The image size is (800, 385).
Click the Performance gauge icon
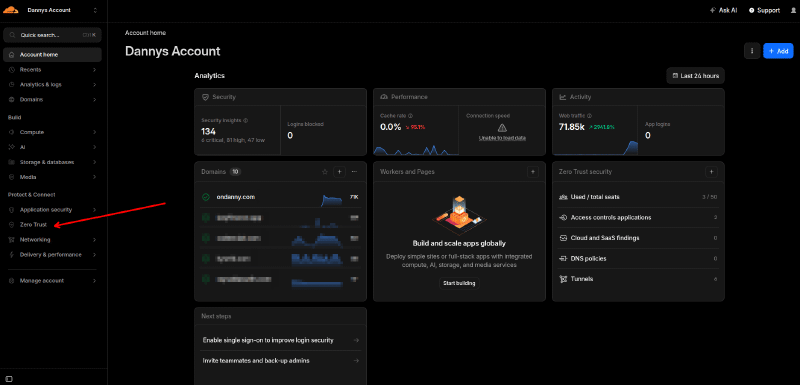click(384, 96)
